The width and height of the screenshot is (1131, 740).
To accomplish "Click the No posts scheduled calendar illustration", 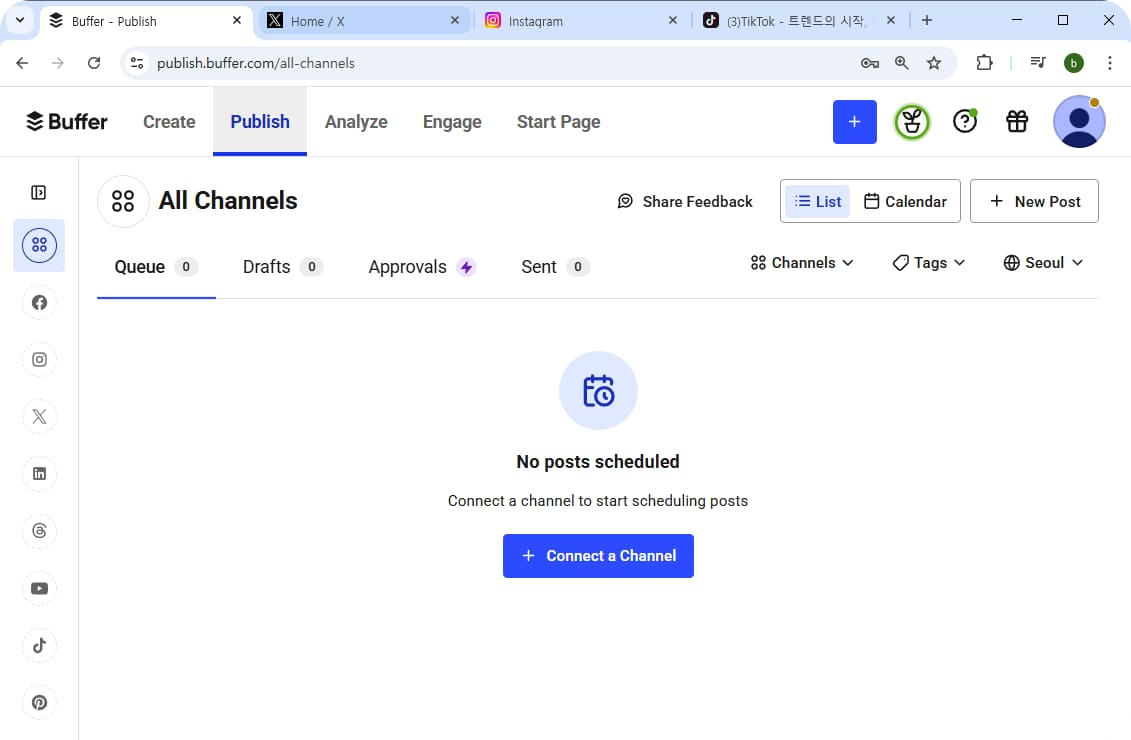I will click(x=598, y=390).
